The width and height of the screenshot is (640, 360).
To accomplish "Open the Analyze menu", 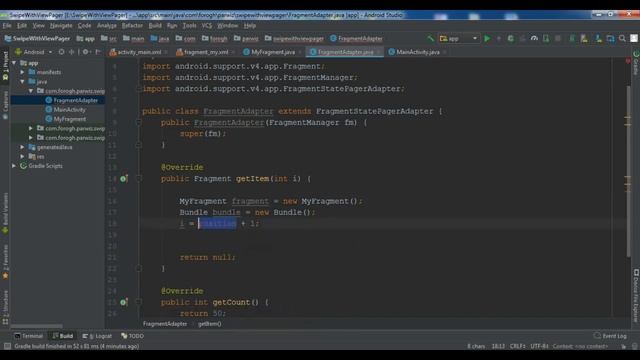I will [x=107, y=25].
